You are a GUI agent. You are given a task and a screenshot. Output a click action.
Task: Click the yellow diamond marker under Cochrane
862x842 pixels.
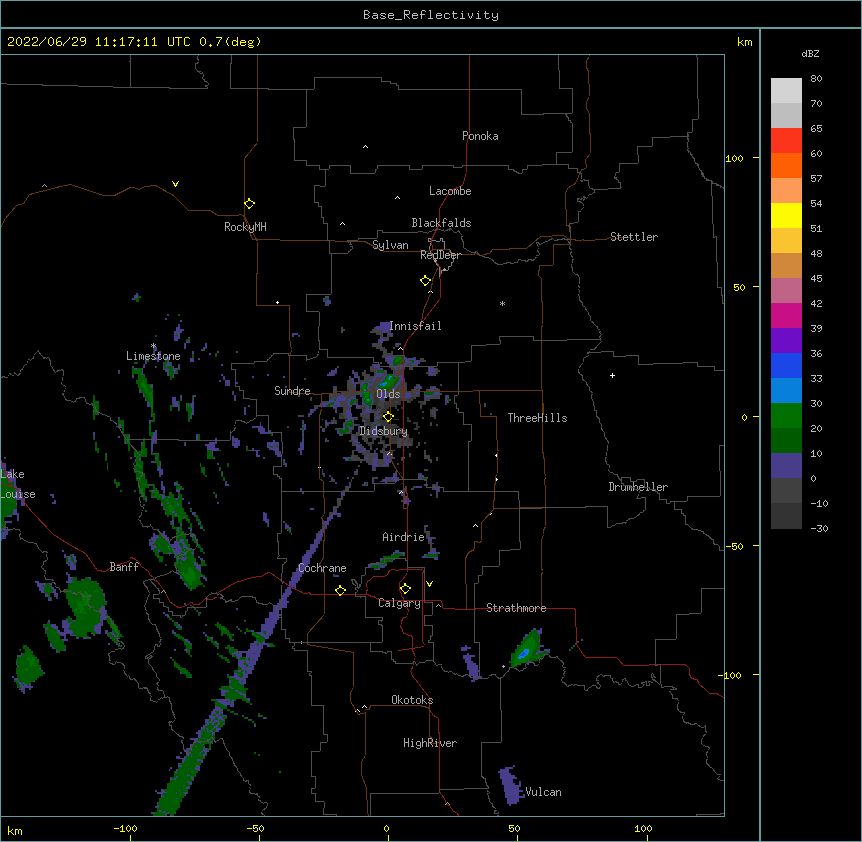340,590
